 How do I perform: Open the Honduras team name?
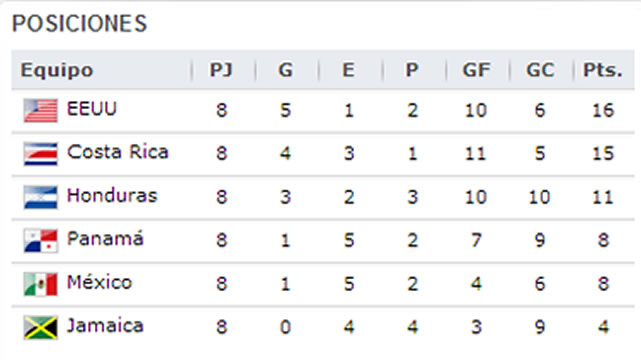112,195
